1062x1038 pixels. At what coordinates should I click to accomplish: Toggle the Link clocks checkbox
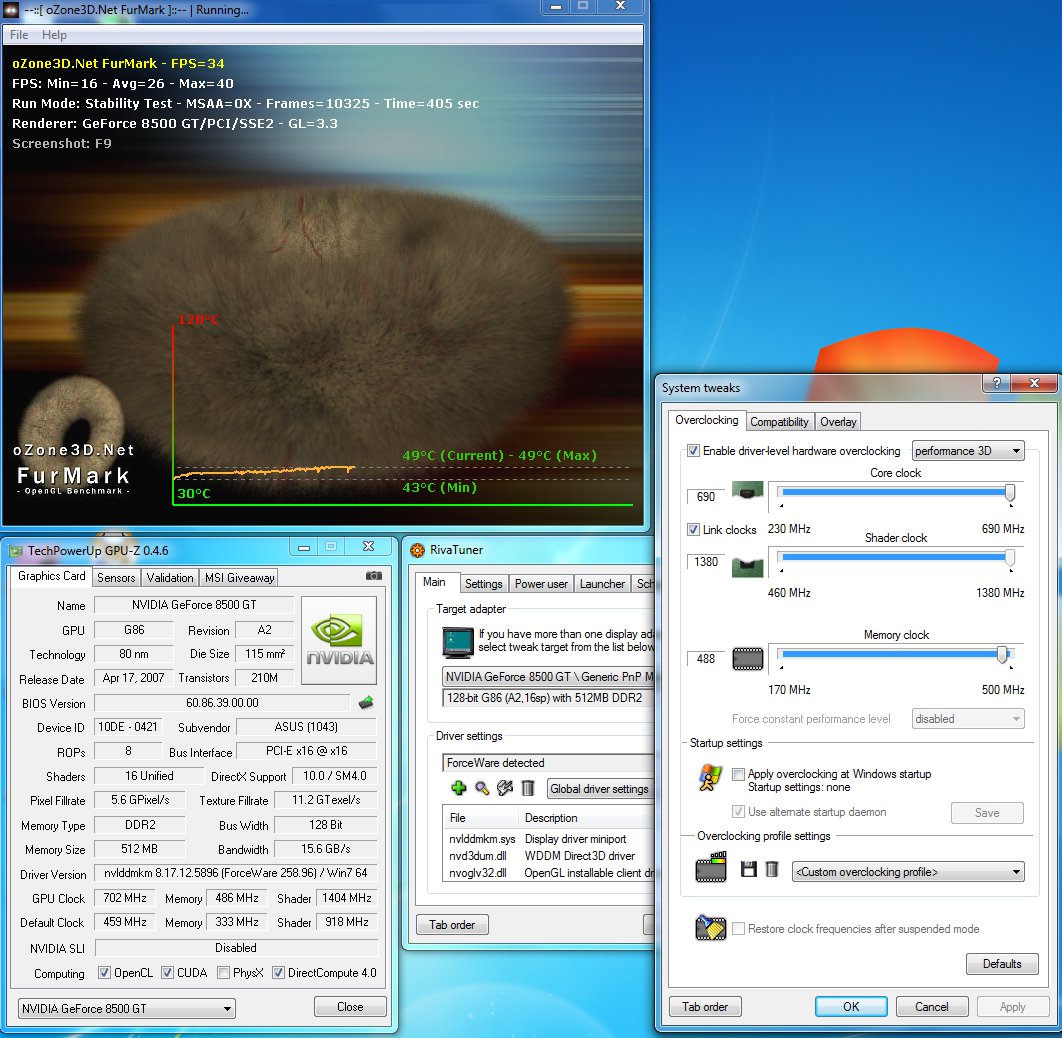point(693,529)
